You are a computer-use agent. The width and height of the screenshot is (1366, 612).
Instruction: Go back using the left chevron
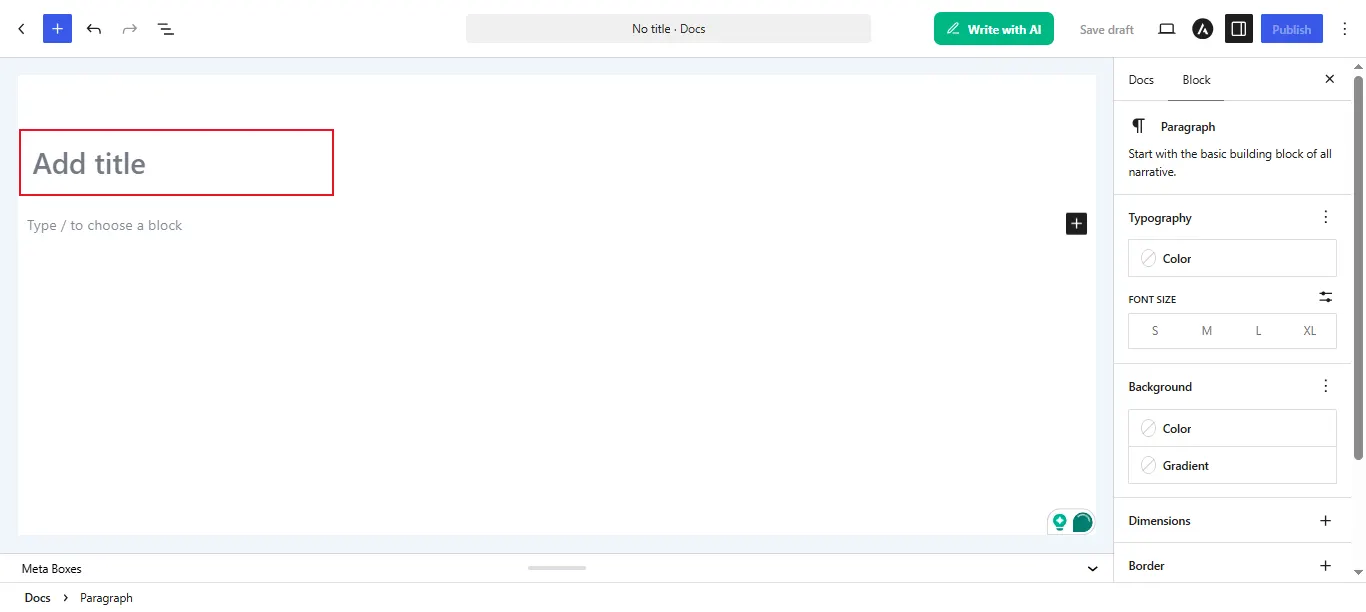click(x=21, y=29)
